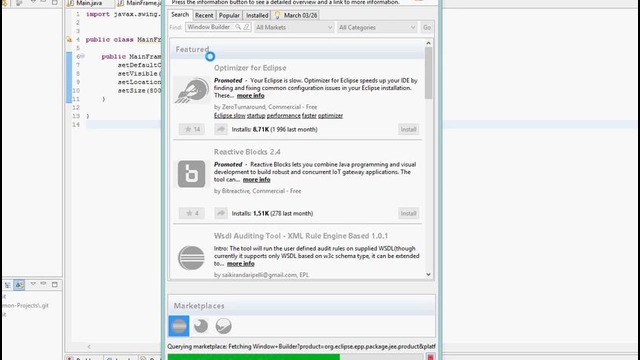Switch to the Search tab
Viewport: 640px width, 360px height.
tap(180, 15)
